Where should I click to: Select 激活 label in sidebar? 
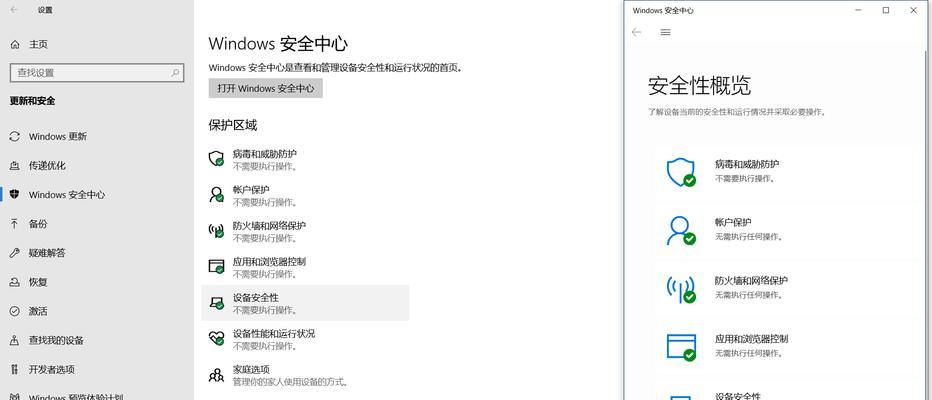(x=38, y=311)
